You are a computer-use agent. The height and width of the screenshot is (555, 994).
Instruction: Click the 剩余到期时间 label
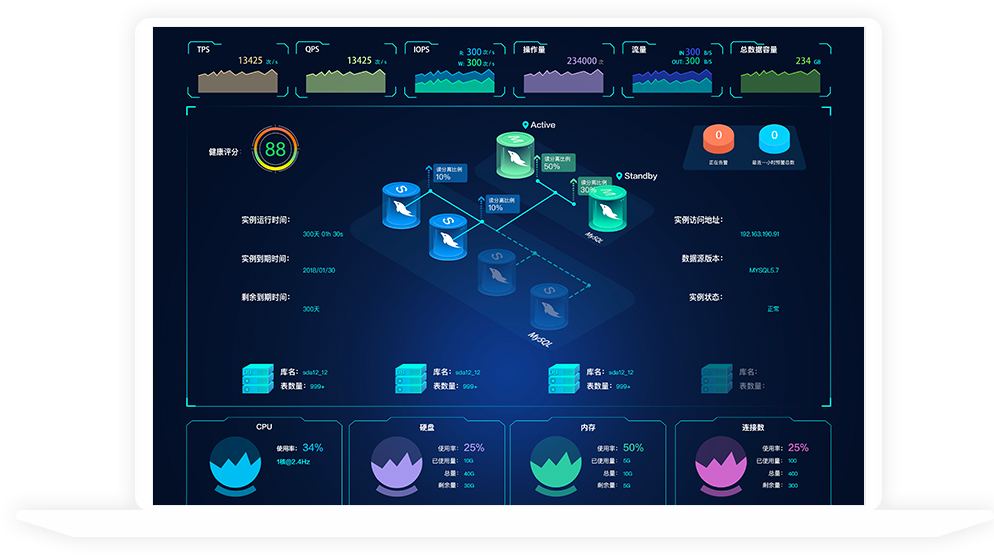[x=266, y=297]
